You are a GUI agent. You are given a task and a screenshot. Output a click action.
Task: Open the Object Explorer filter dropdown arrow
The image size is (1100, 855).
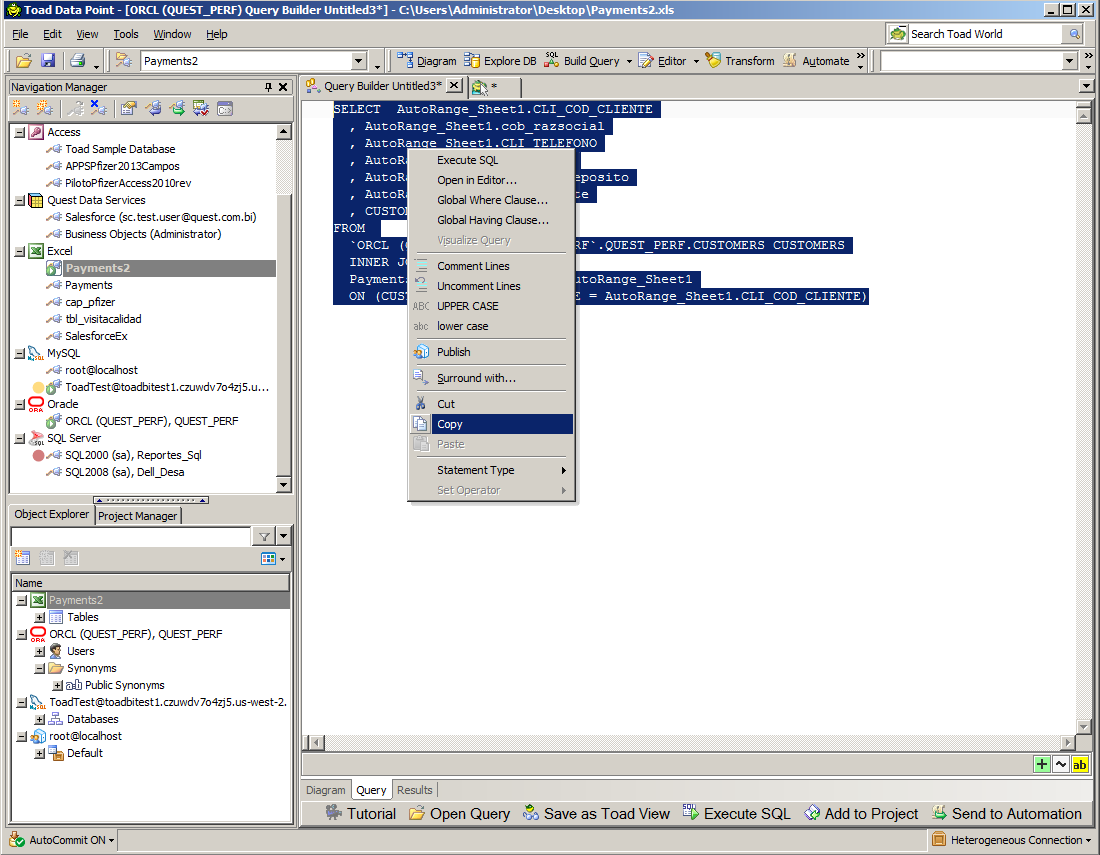coord(283,537)
